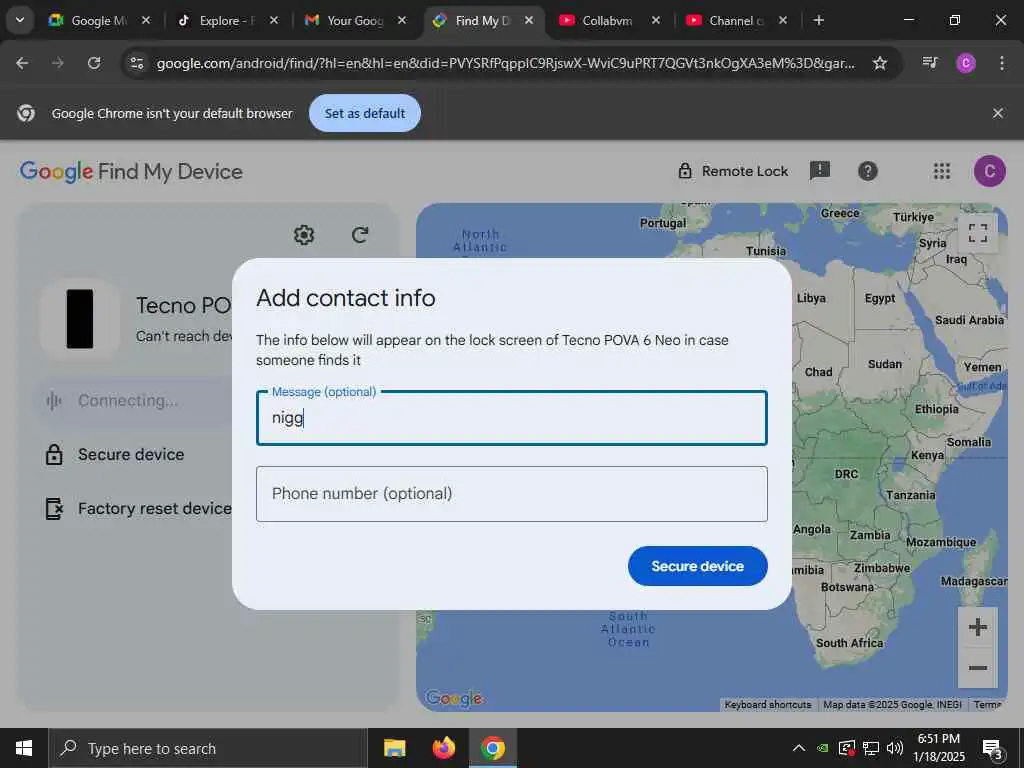This screenshot has height=768, width=1024.
Task: Show hidden system tray icons
Action: (x=799, y=748)
